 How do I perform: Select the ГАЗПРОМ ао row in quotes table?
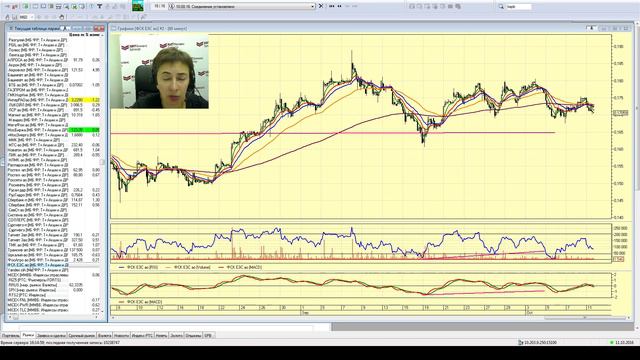tap(54, 90)
